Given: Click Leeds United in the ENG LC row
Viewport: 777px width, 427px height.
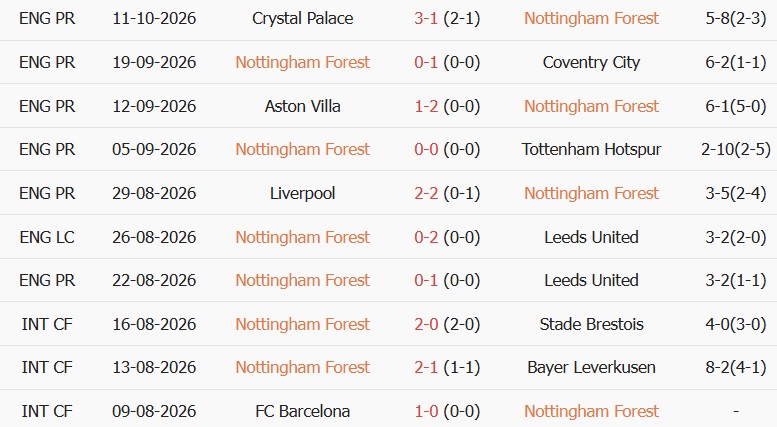Looking at the screenshot, I should click(591, 237).
